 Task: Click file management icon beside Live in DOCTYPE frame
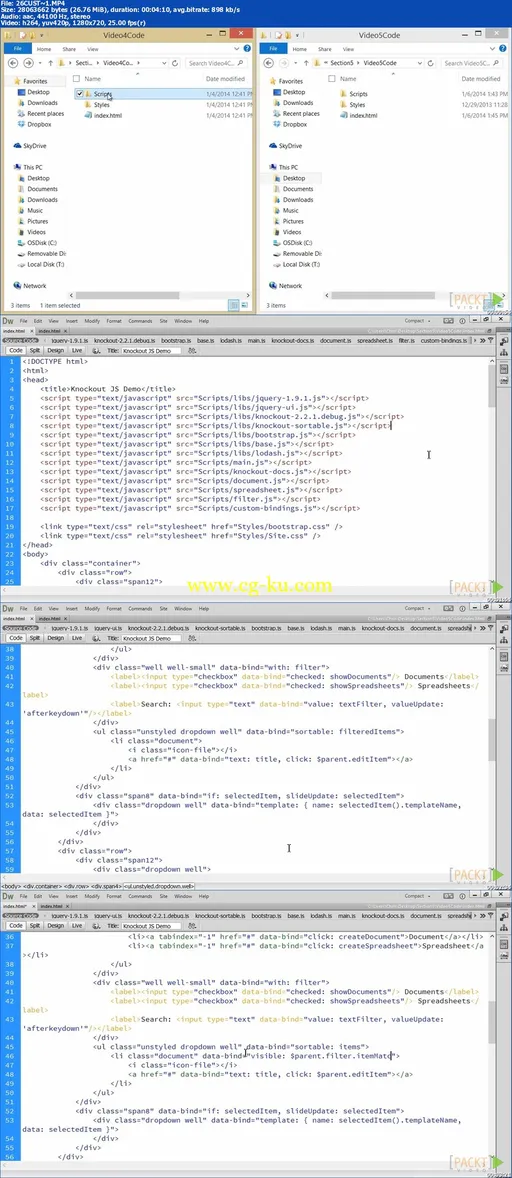pyautogui.click(x=95, y=350)
